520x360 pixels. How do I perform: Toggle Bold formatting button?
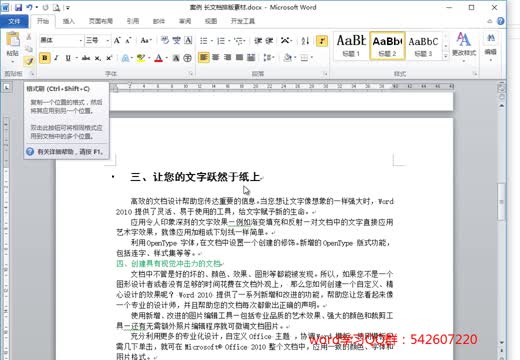click(x=44, y=58)
